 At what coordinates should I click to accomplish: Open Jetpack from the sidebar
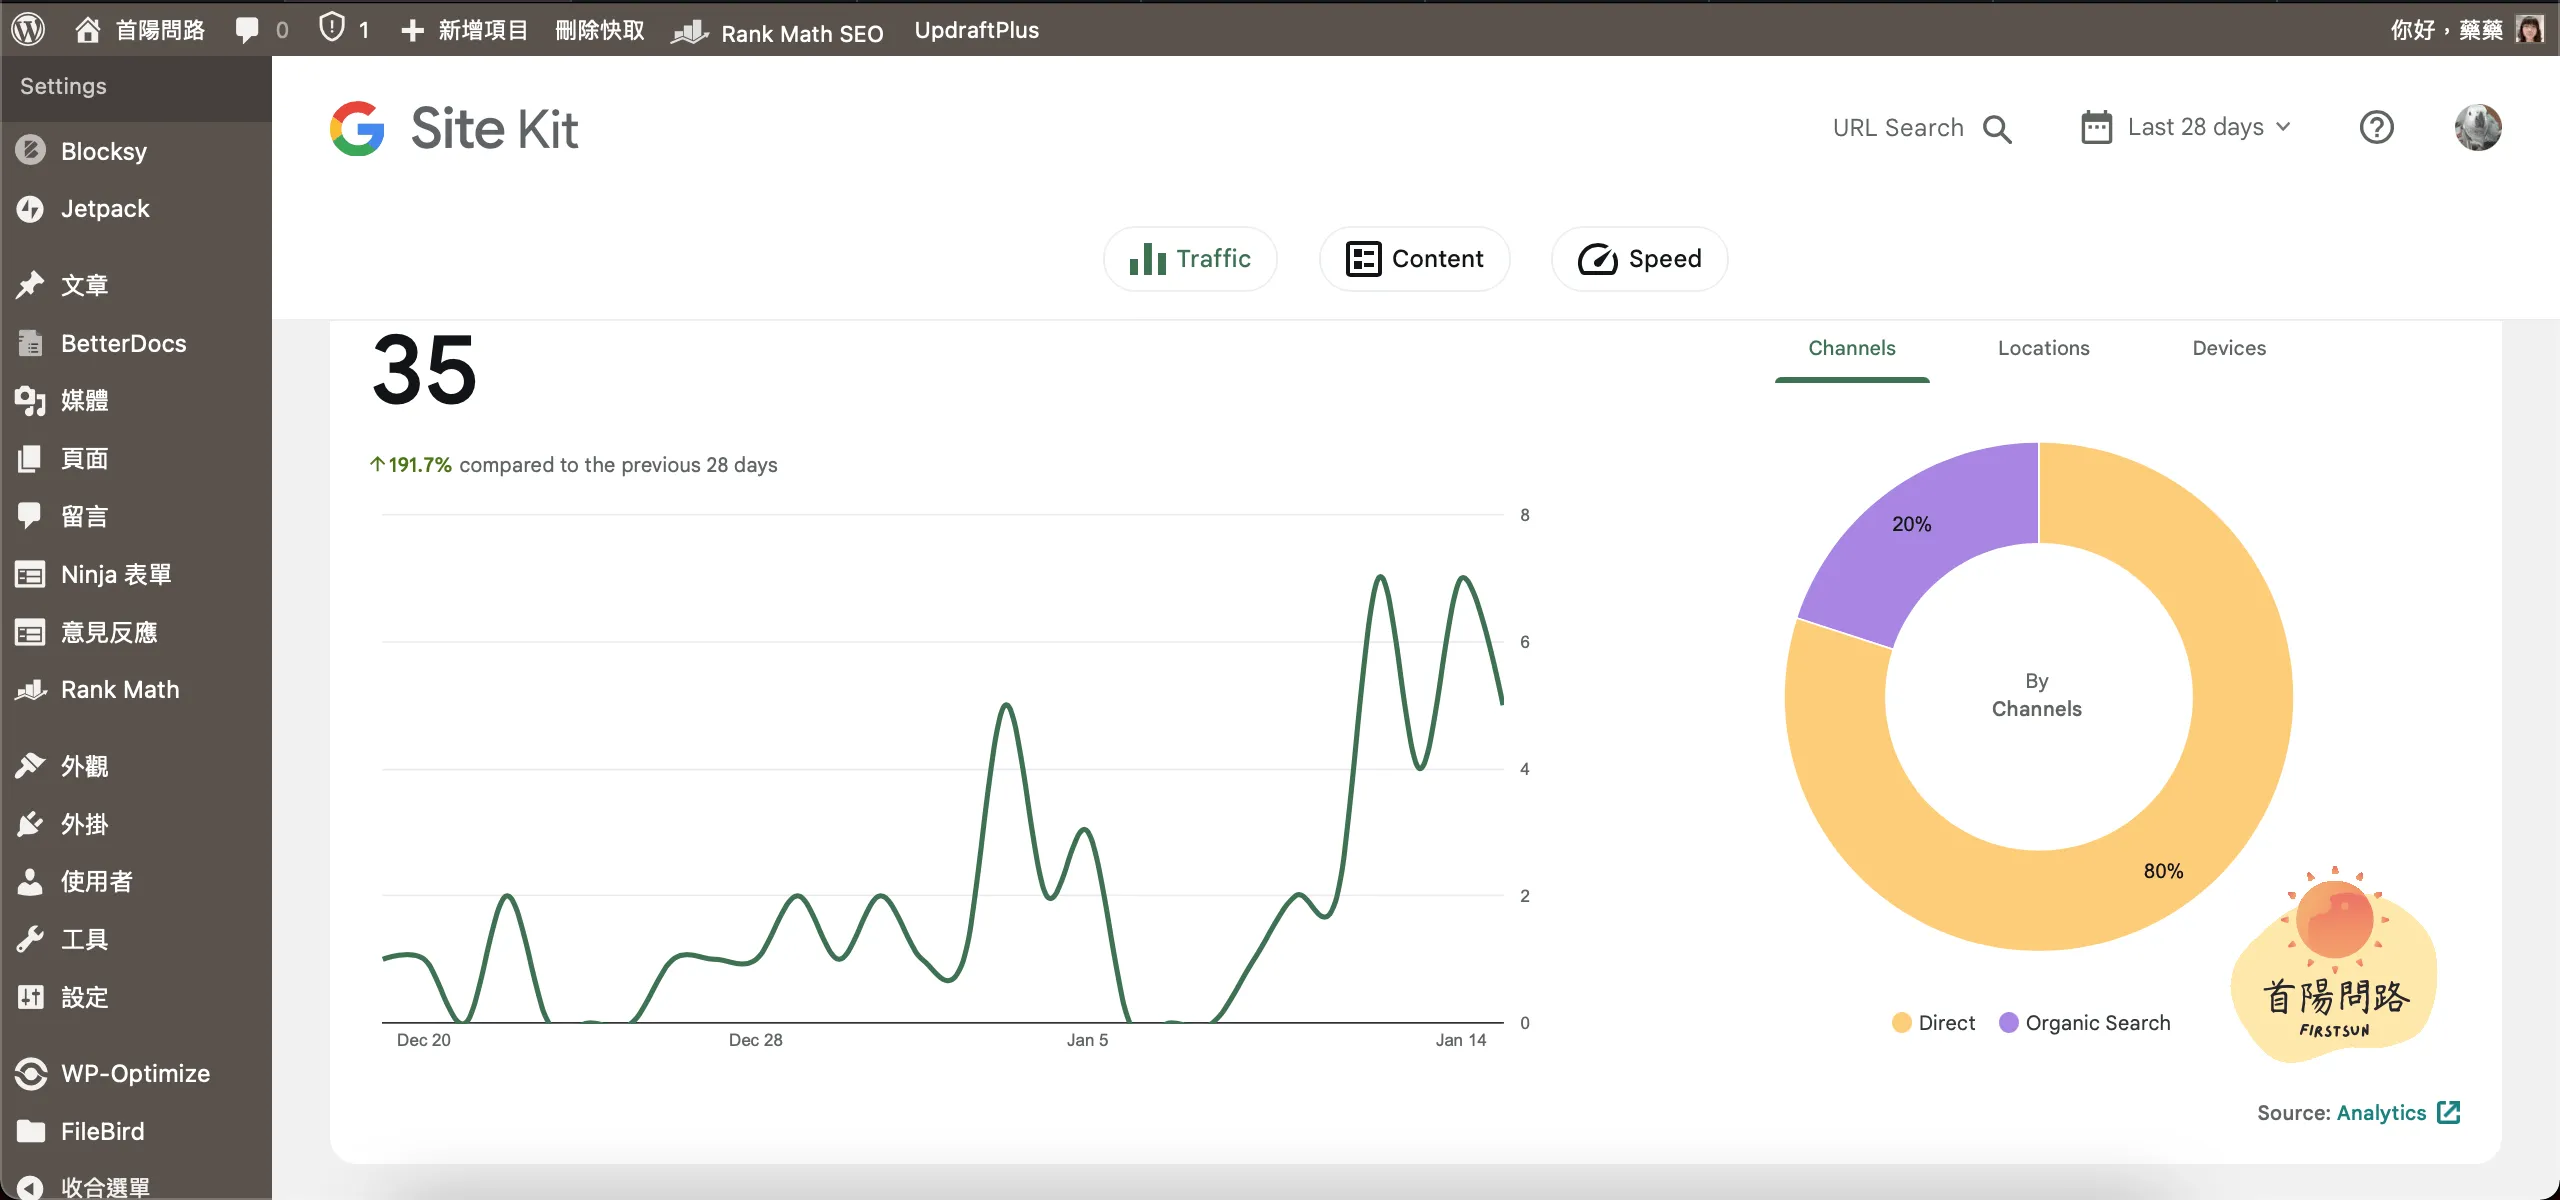104,209
